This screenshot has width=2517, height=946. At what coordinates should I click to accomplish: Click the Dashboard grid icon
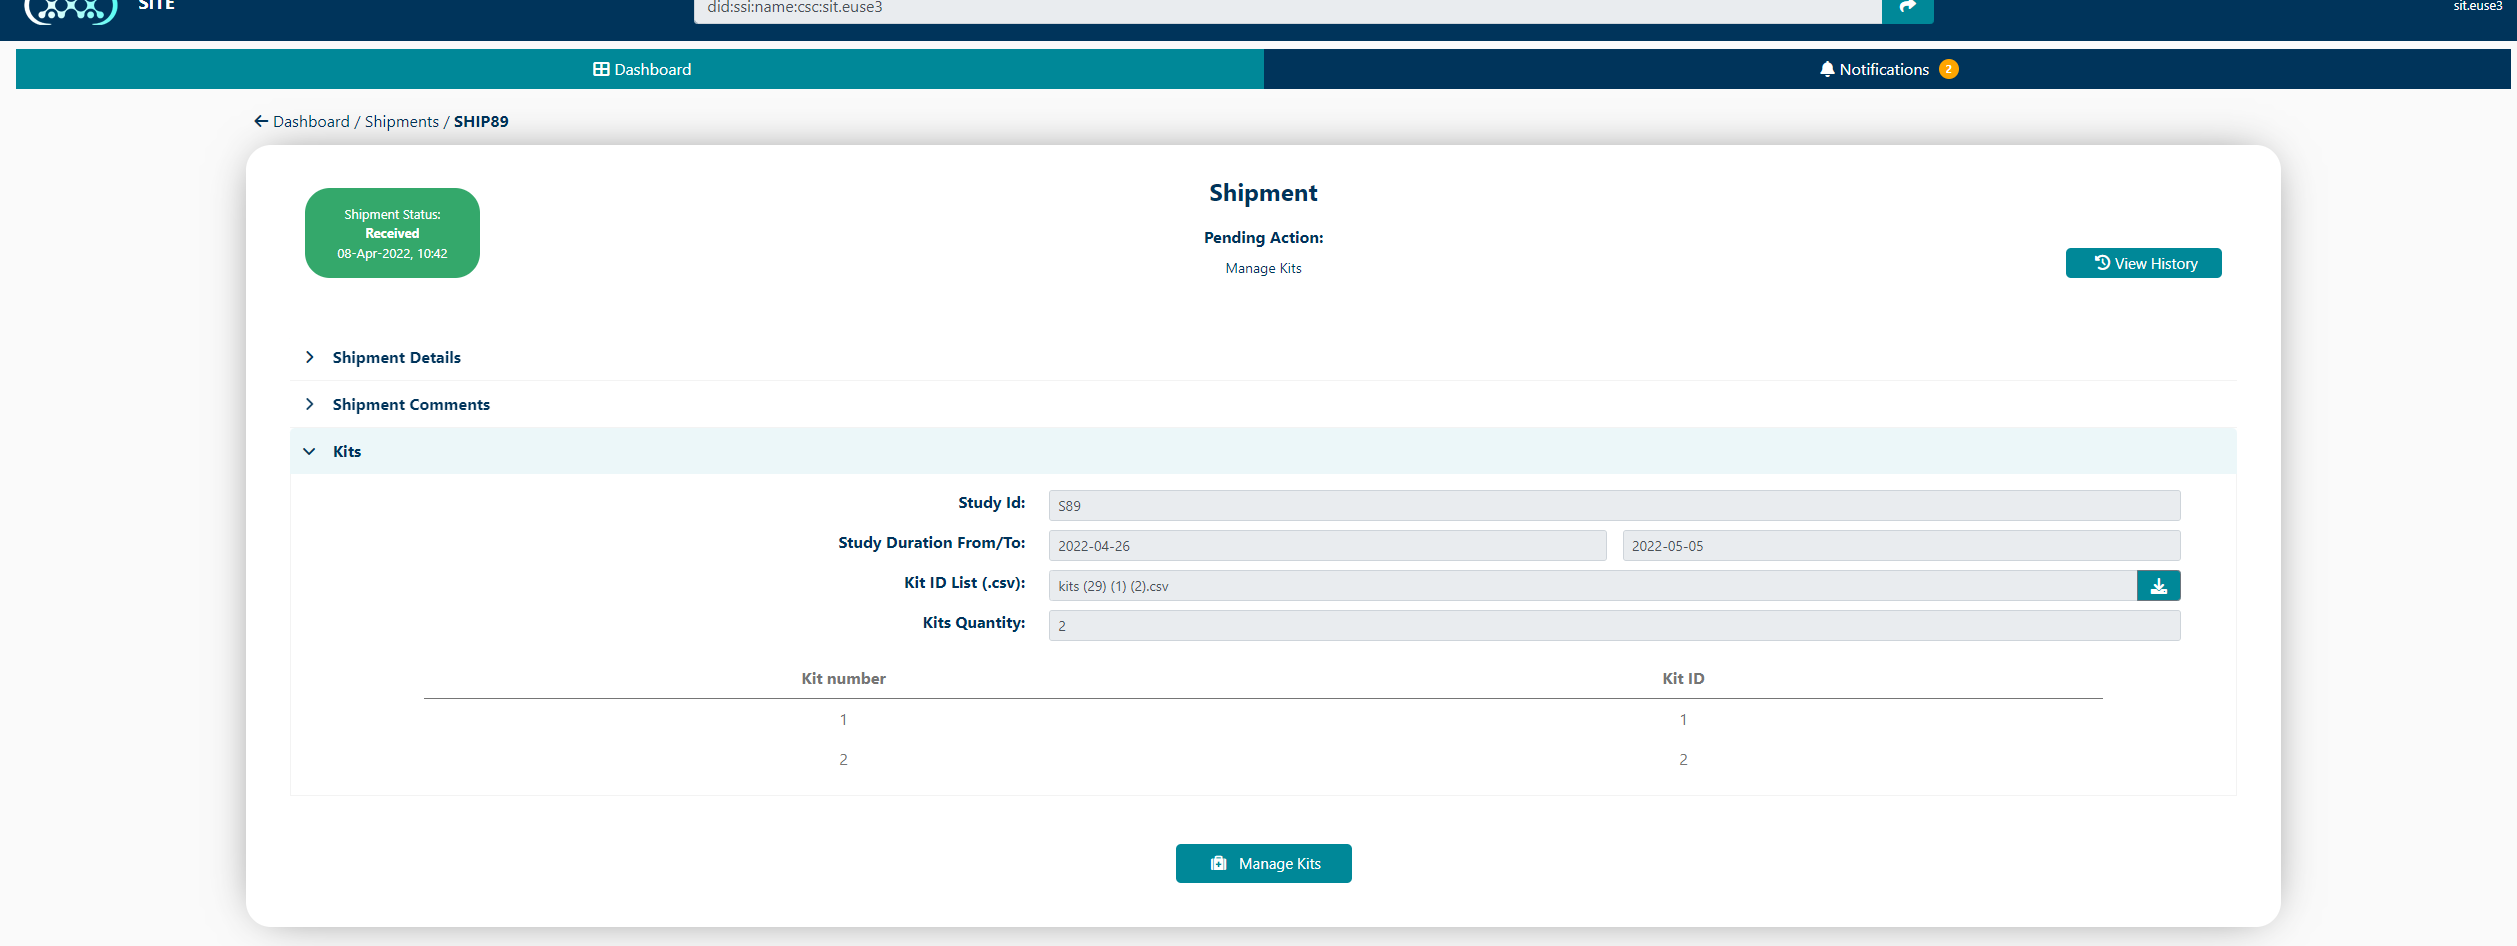click(601, 69)
